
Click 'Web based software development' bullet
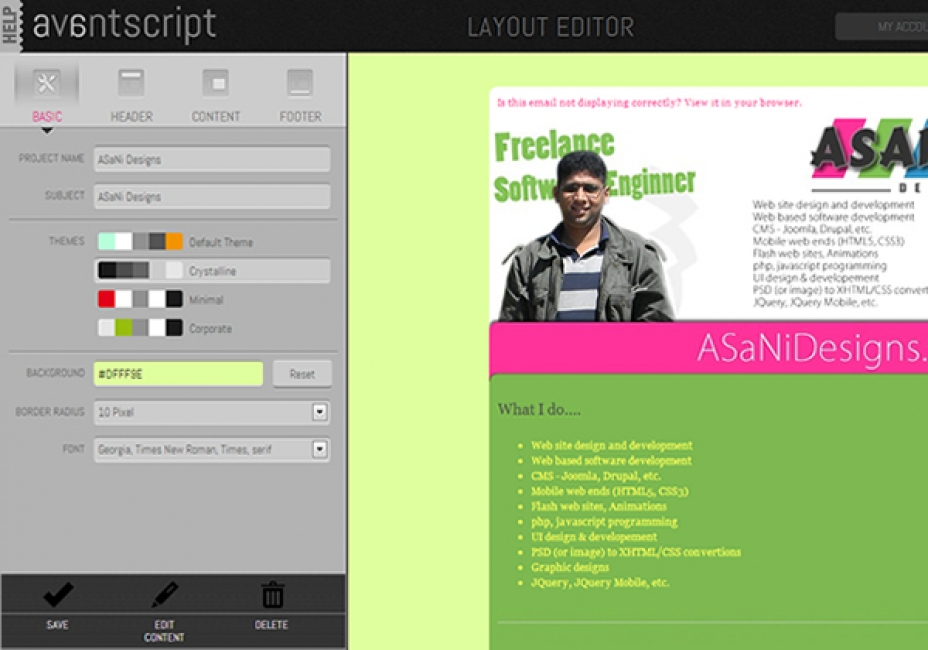click(x=611, y=461)
